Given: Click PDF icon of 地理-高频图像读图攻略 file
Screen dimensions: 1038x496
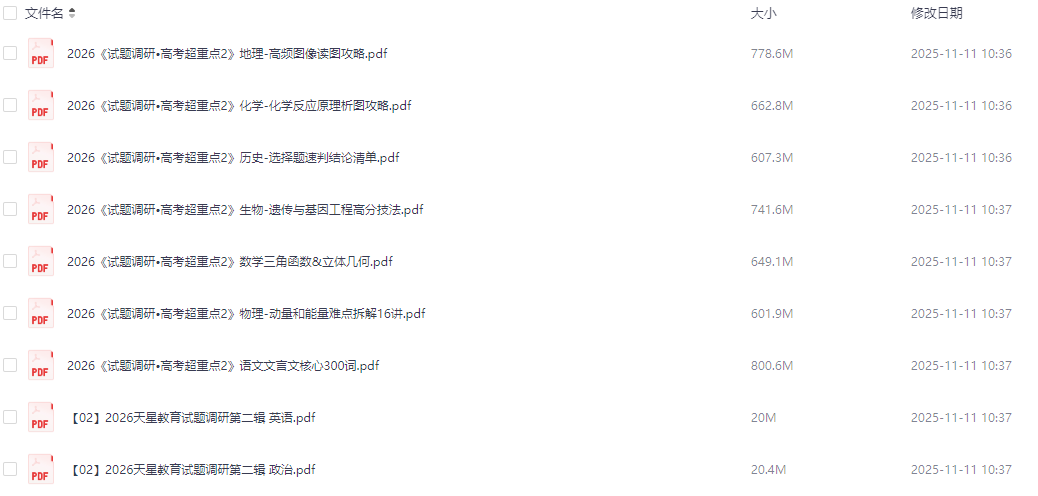Looking at the screenshot, I should pyautogui.click(x=40, y=54).
